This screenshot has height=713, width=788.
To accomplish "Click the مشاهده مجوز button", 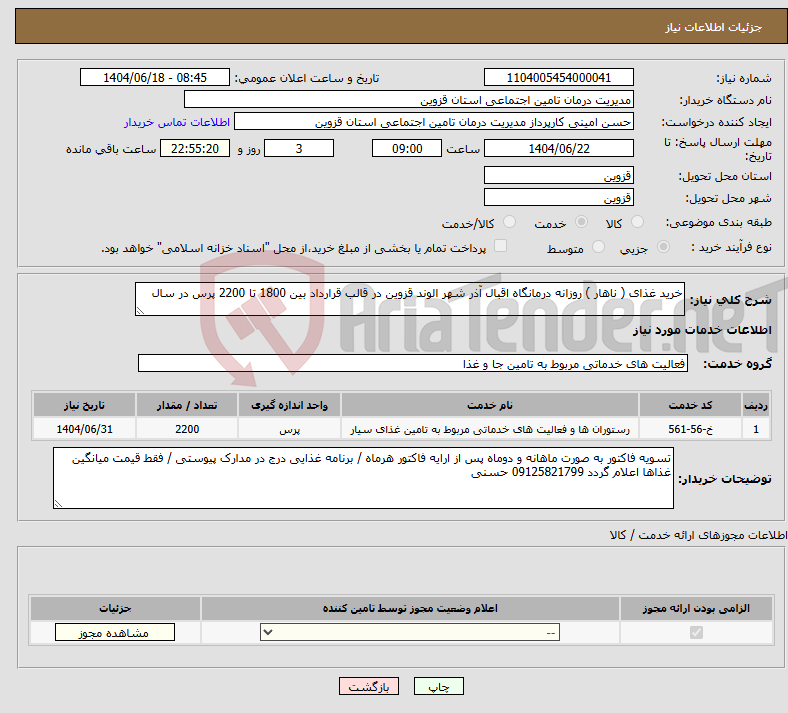I will point(115,632).
